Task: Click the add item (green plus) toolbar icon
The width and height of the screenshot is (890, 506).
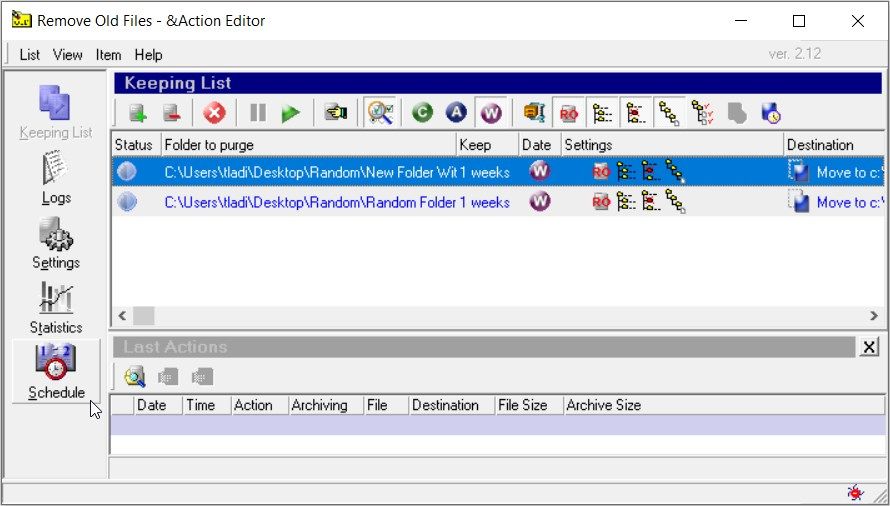Action: click(x=138, y=113)
